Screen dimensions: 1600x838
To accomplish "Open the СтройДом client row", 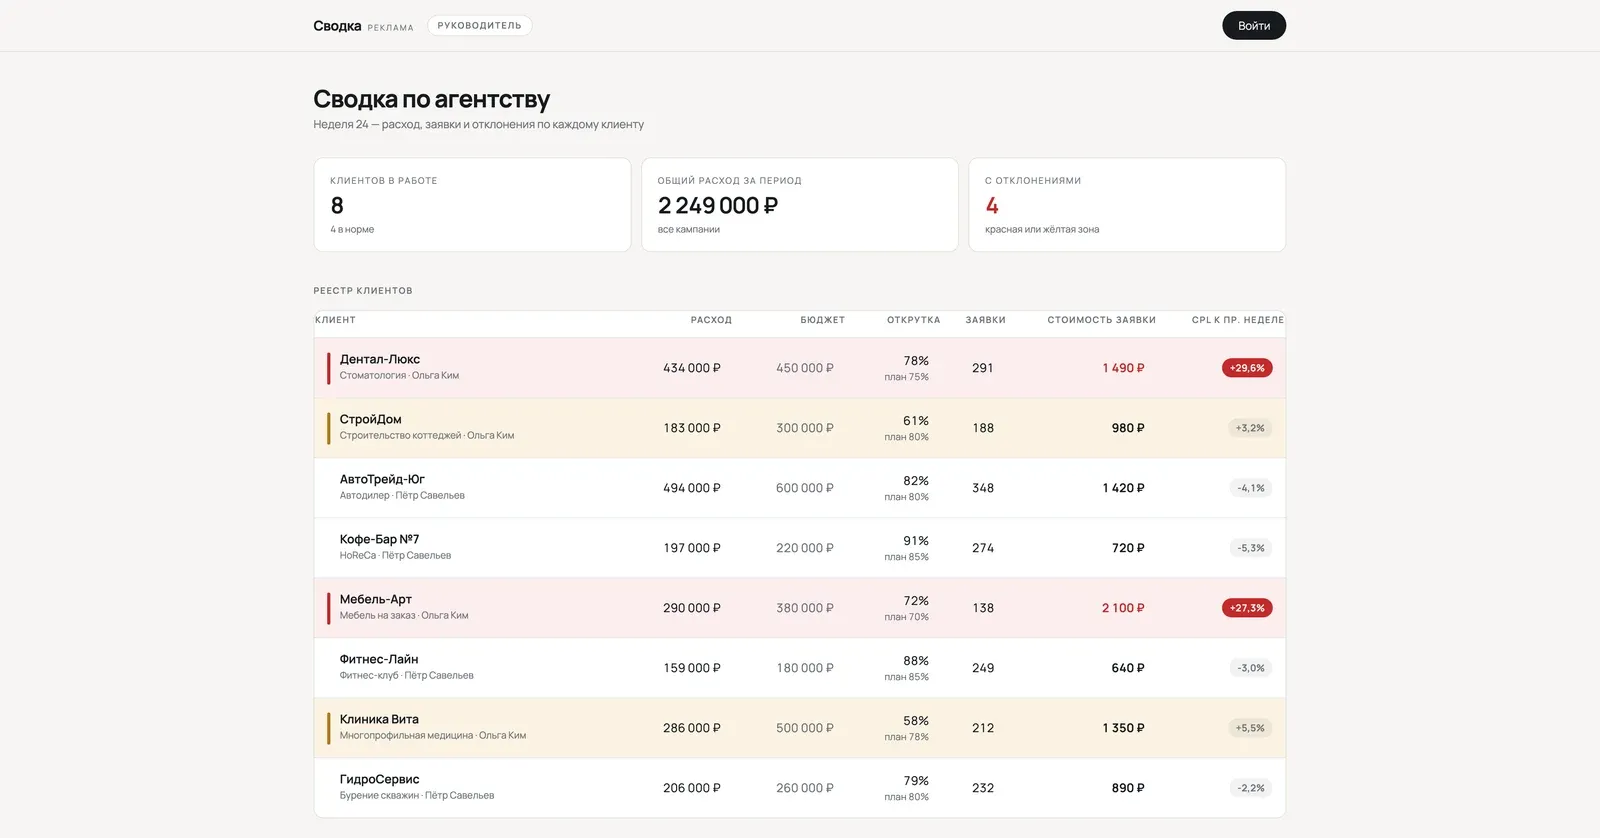I will (x=799, y=428).
